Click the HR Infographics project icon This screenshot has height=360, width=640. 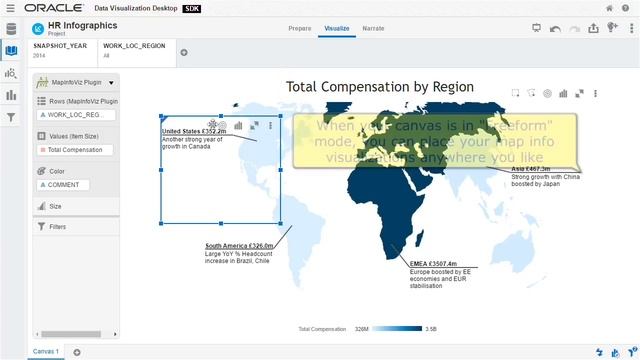pos(38,29)
